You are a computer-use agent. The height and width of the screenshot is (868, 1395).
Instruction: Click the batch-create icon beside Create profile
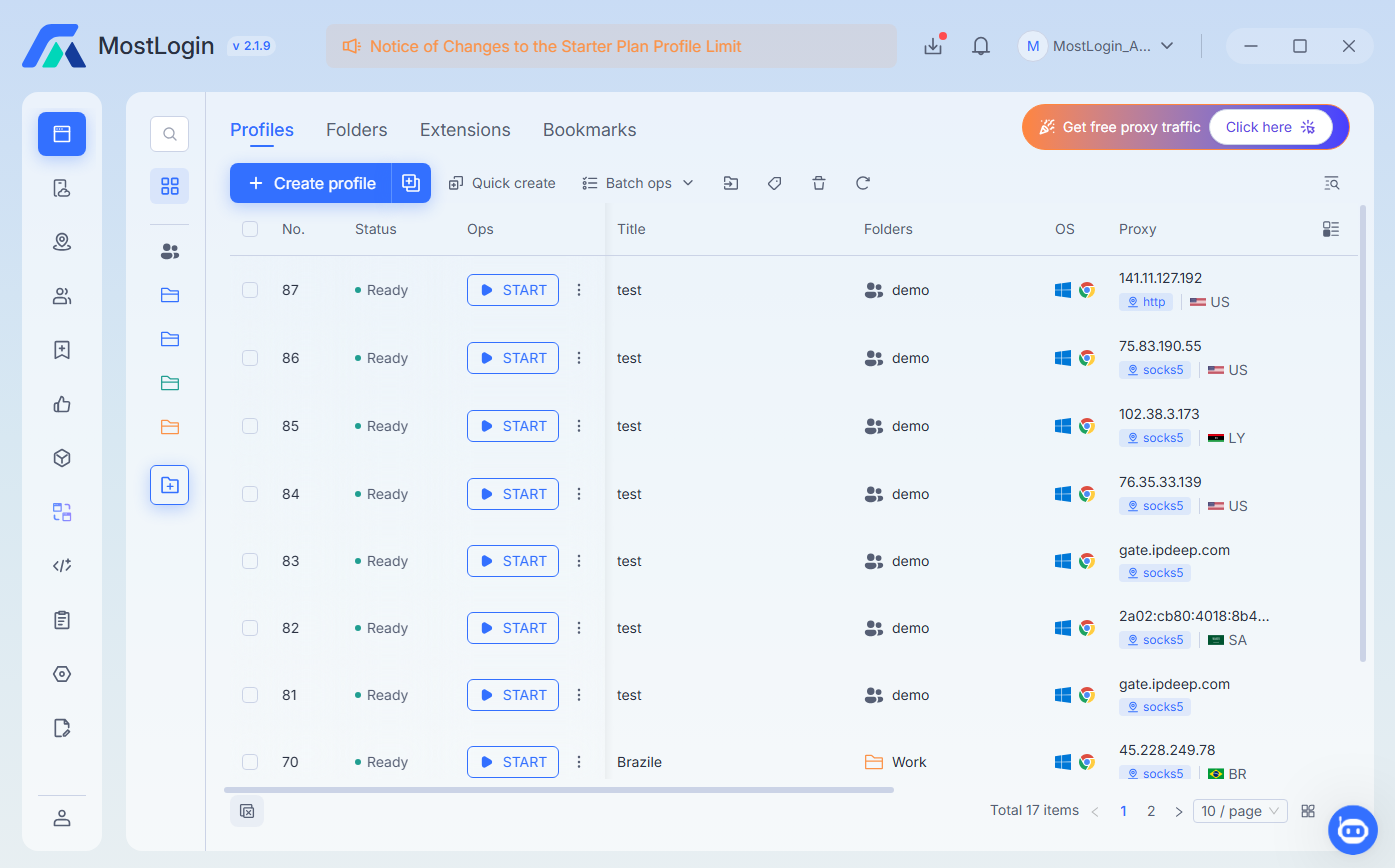click(411, 183)
